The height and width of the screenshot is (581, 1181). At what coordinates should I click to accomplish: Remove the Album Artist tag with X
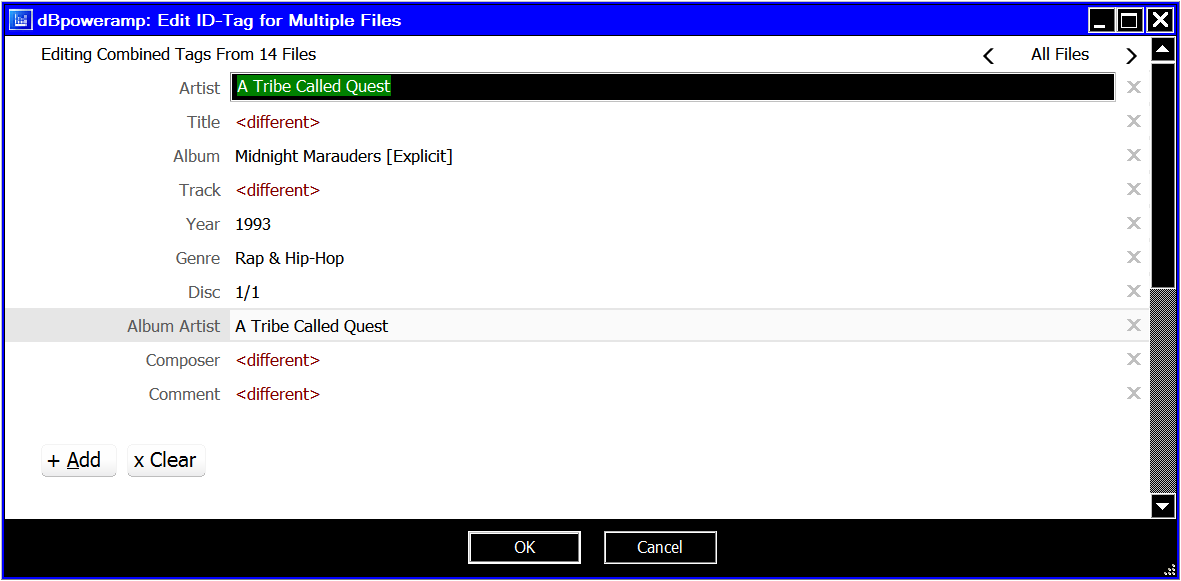tap(1134, 326)
